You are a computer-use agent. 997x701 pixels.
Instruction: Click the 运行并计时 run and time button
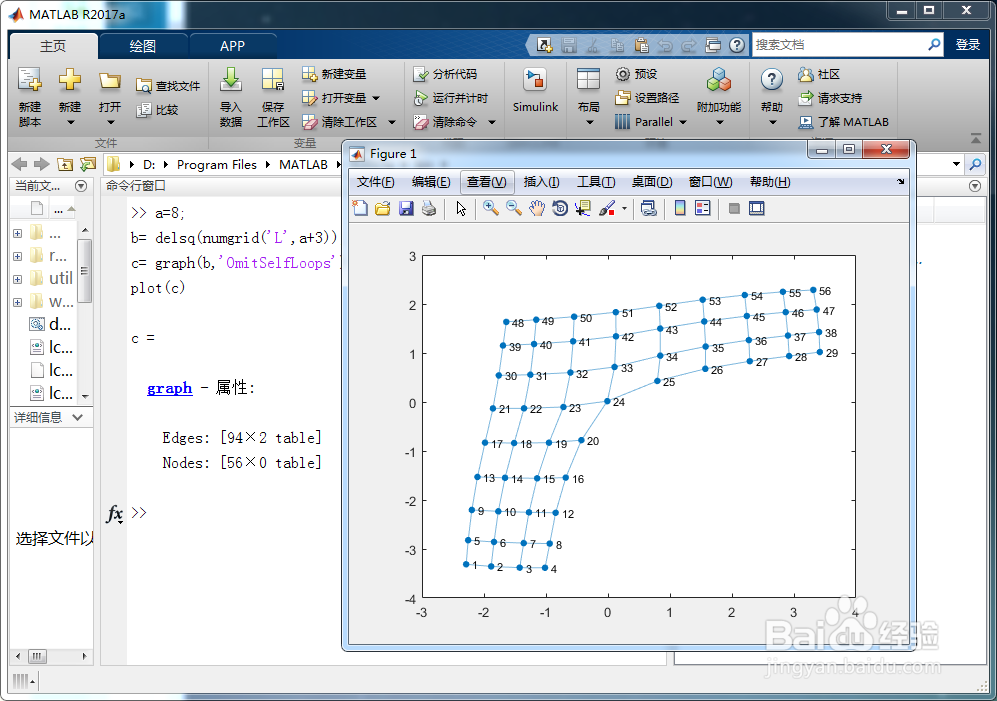[x=451, y=98]
